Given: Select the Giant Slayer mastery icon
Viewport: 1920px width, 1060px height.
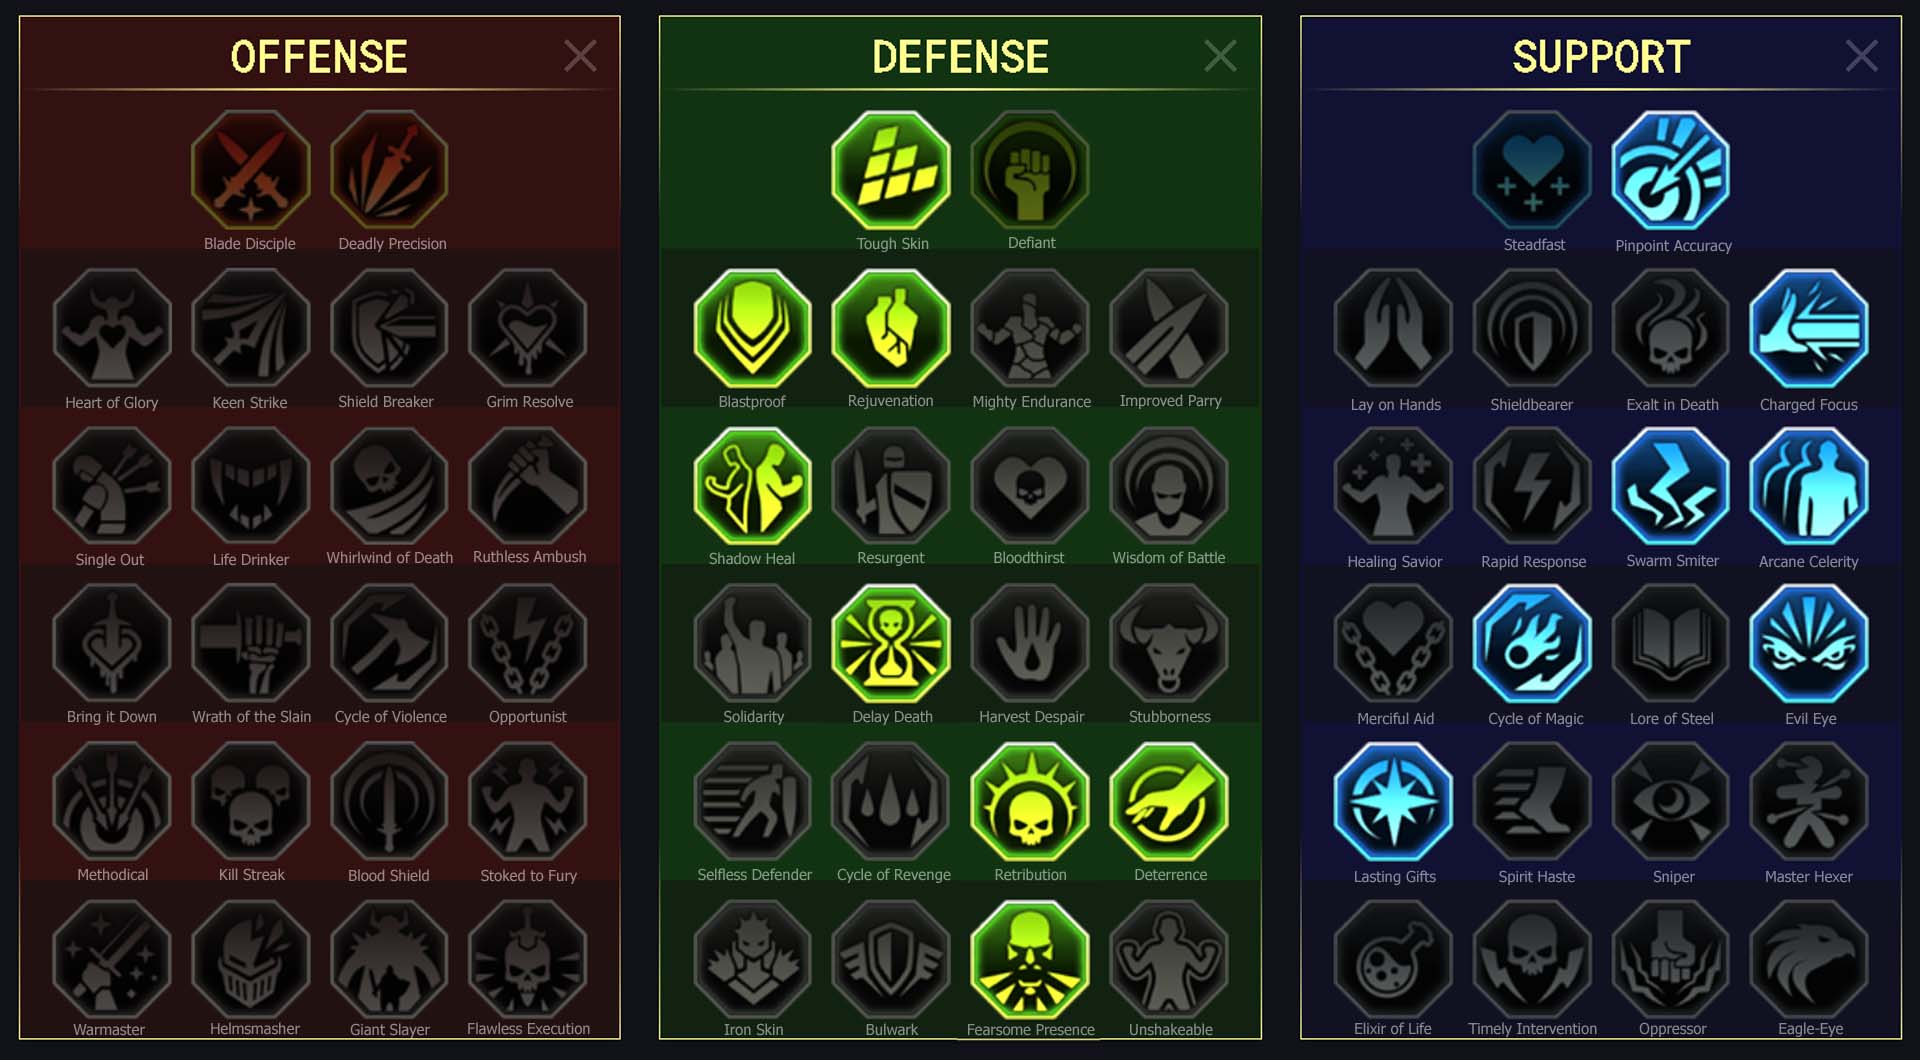Looking at the screenshot, I should (x=389, y=960).
